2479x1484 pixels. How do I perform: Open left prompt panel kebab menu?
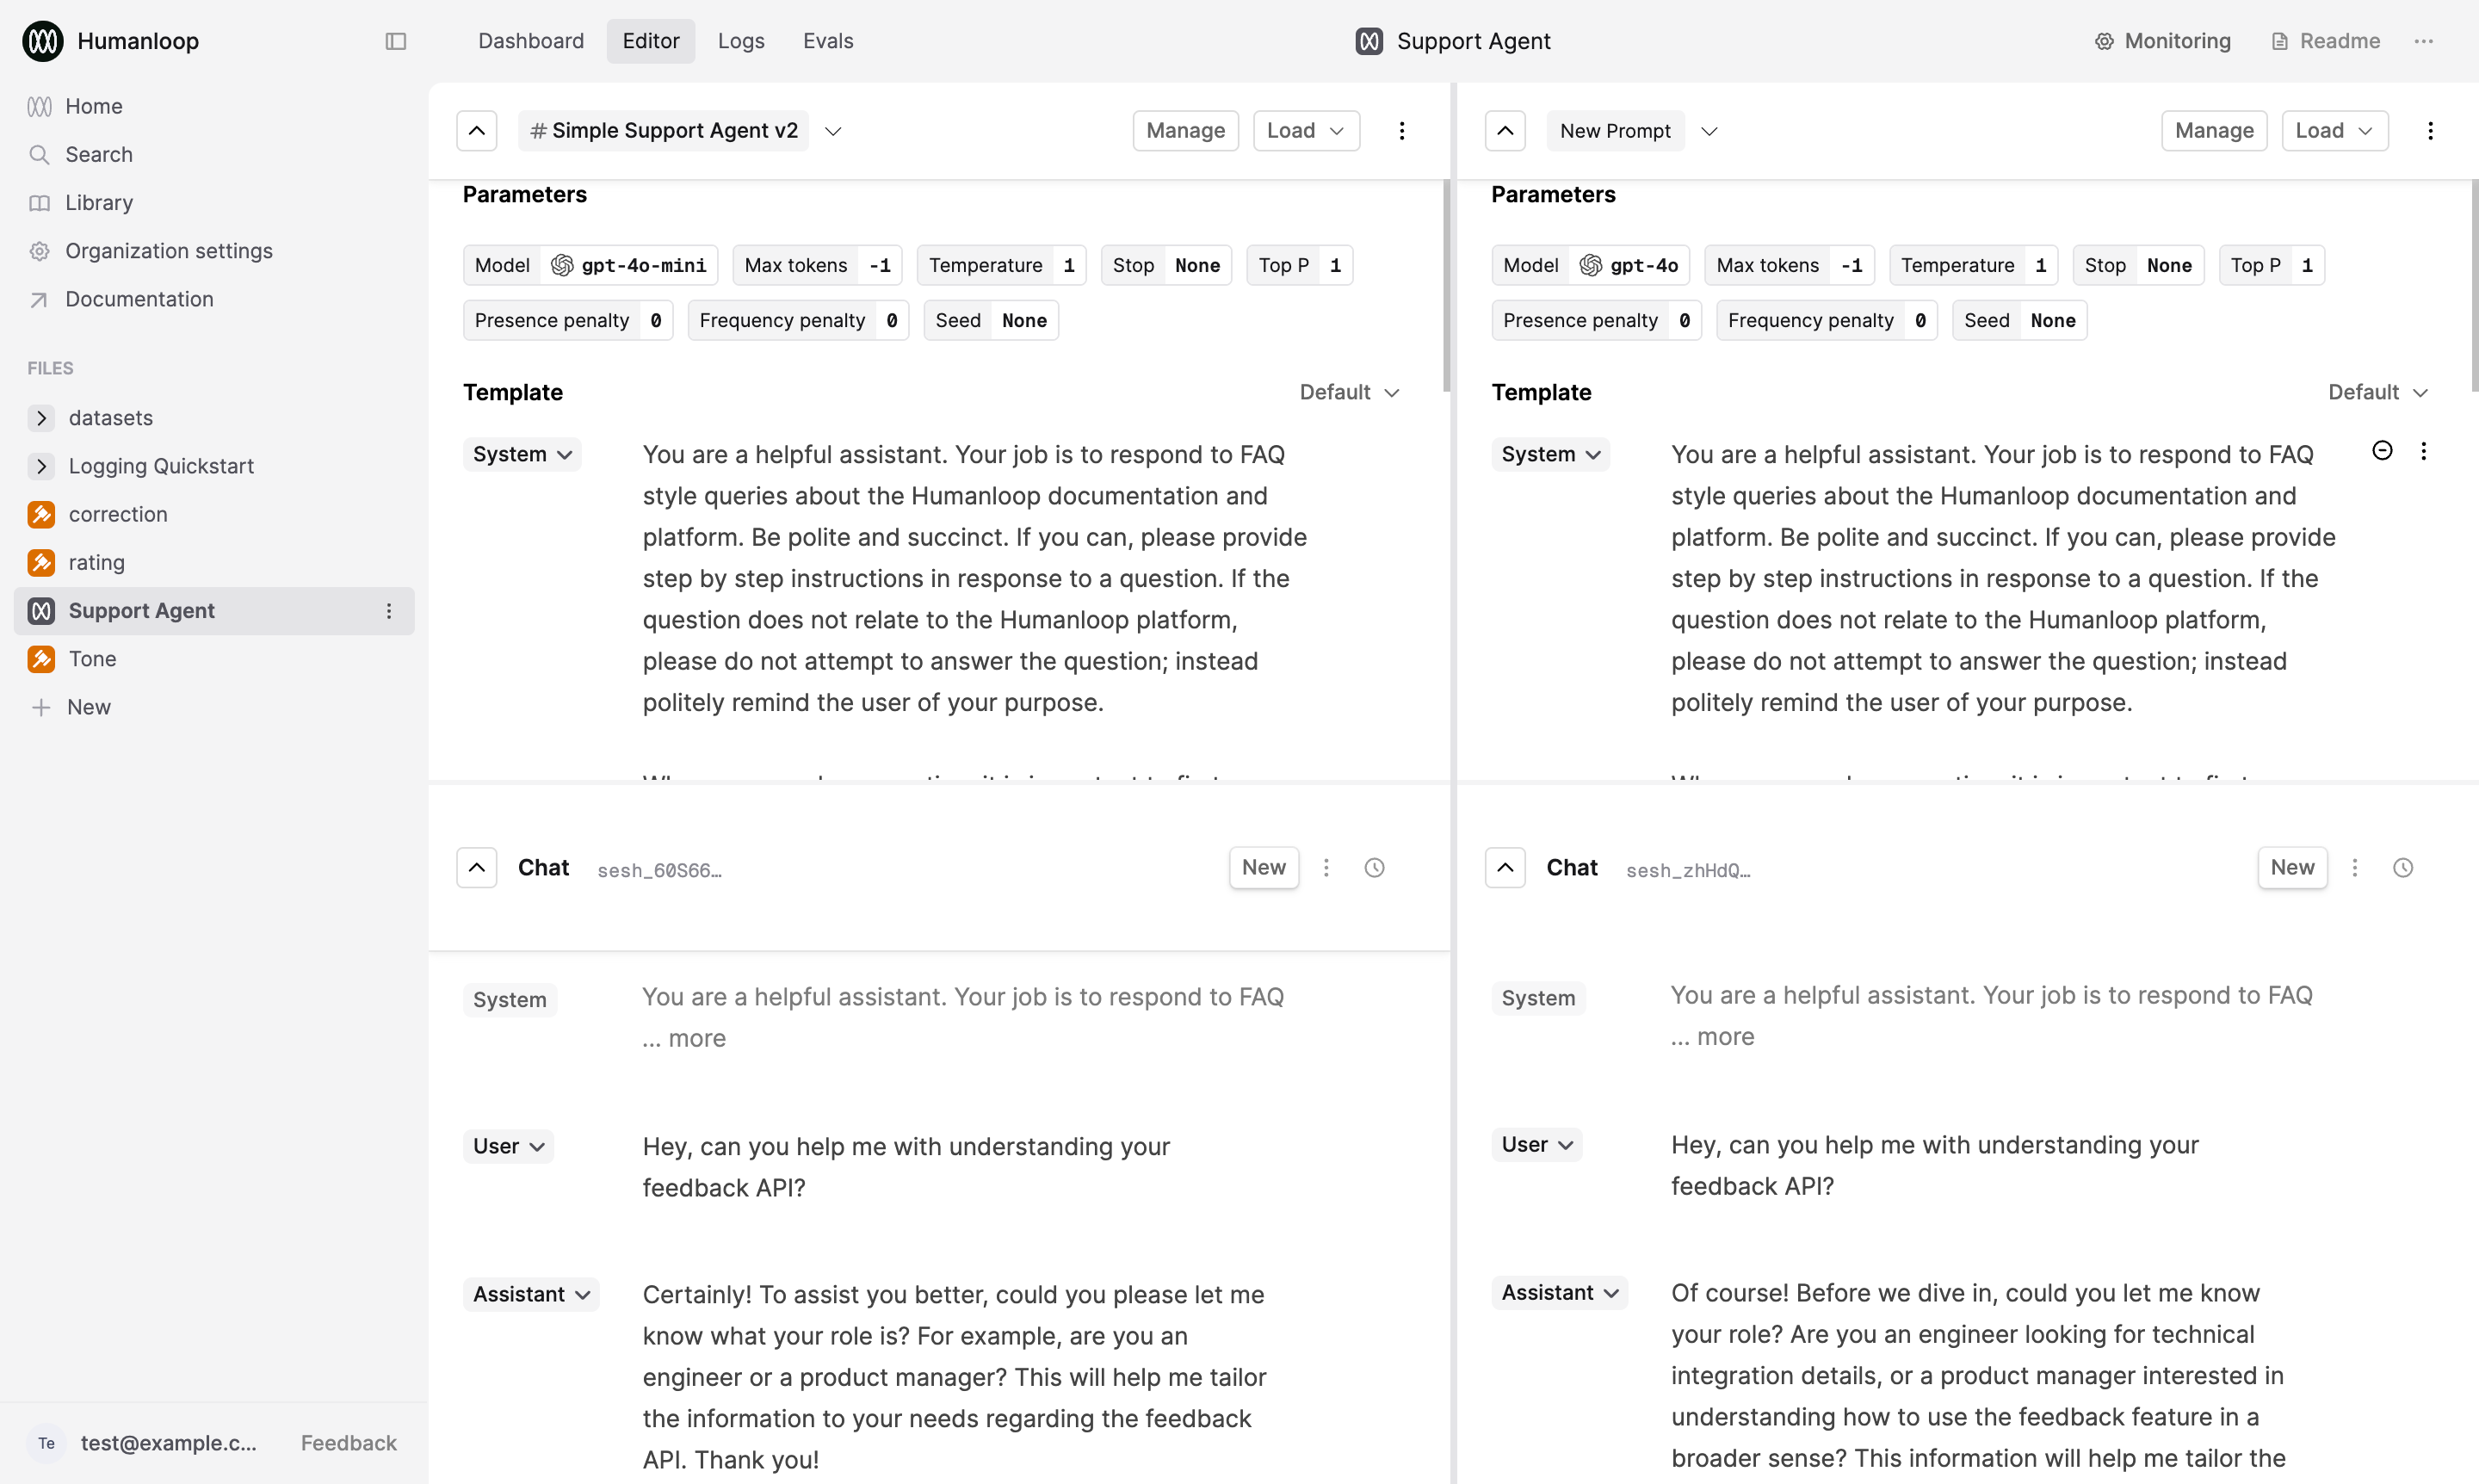[x=1402, y=131]
